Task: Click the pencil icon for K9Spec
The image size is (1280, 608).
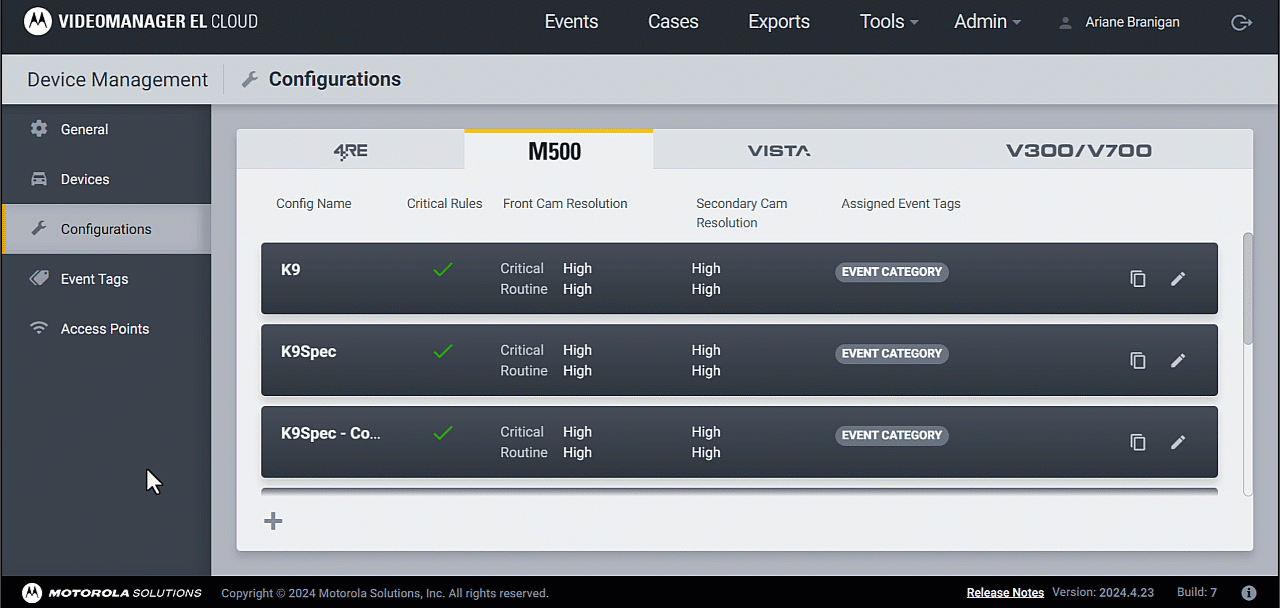Action: coord(1178,361)
